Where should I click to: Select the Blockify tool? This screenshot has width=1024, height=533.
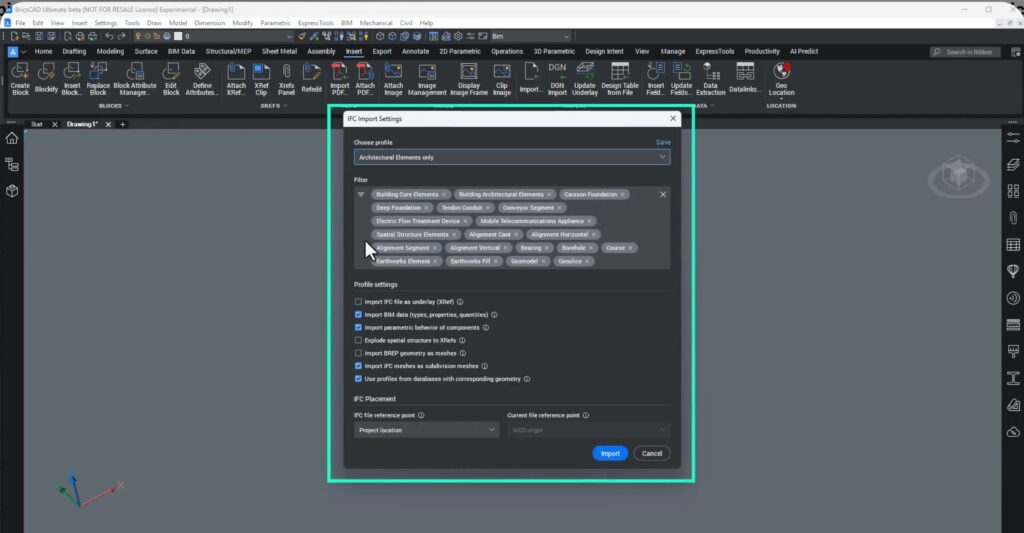point(46,78)
